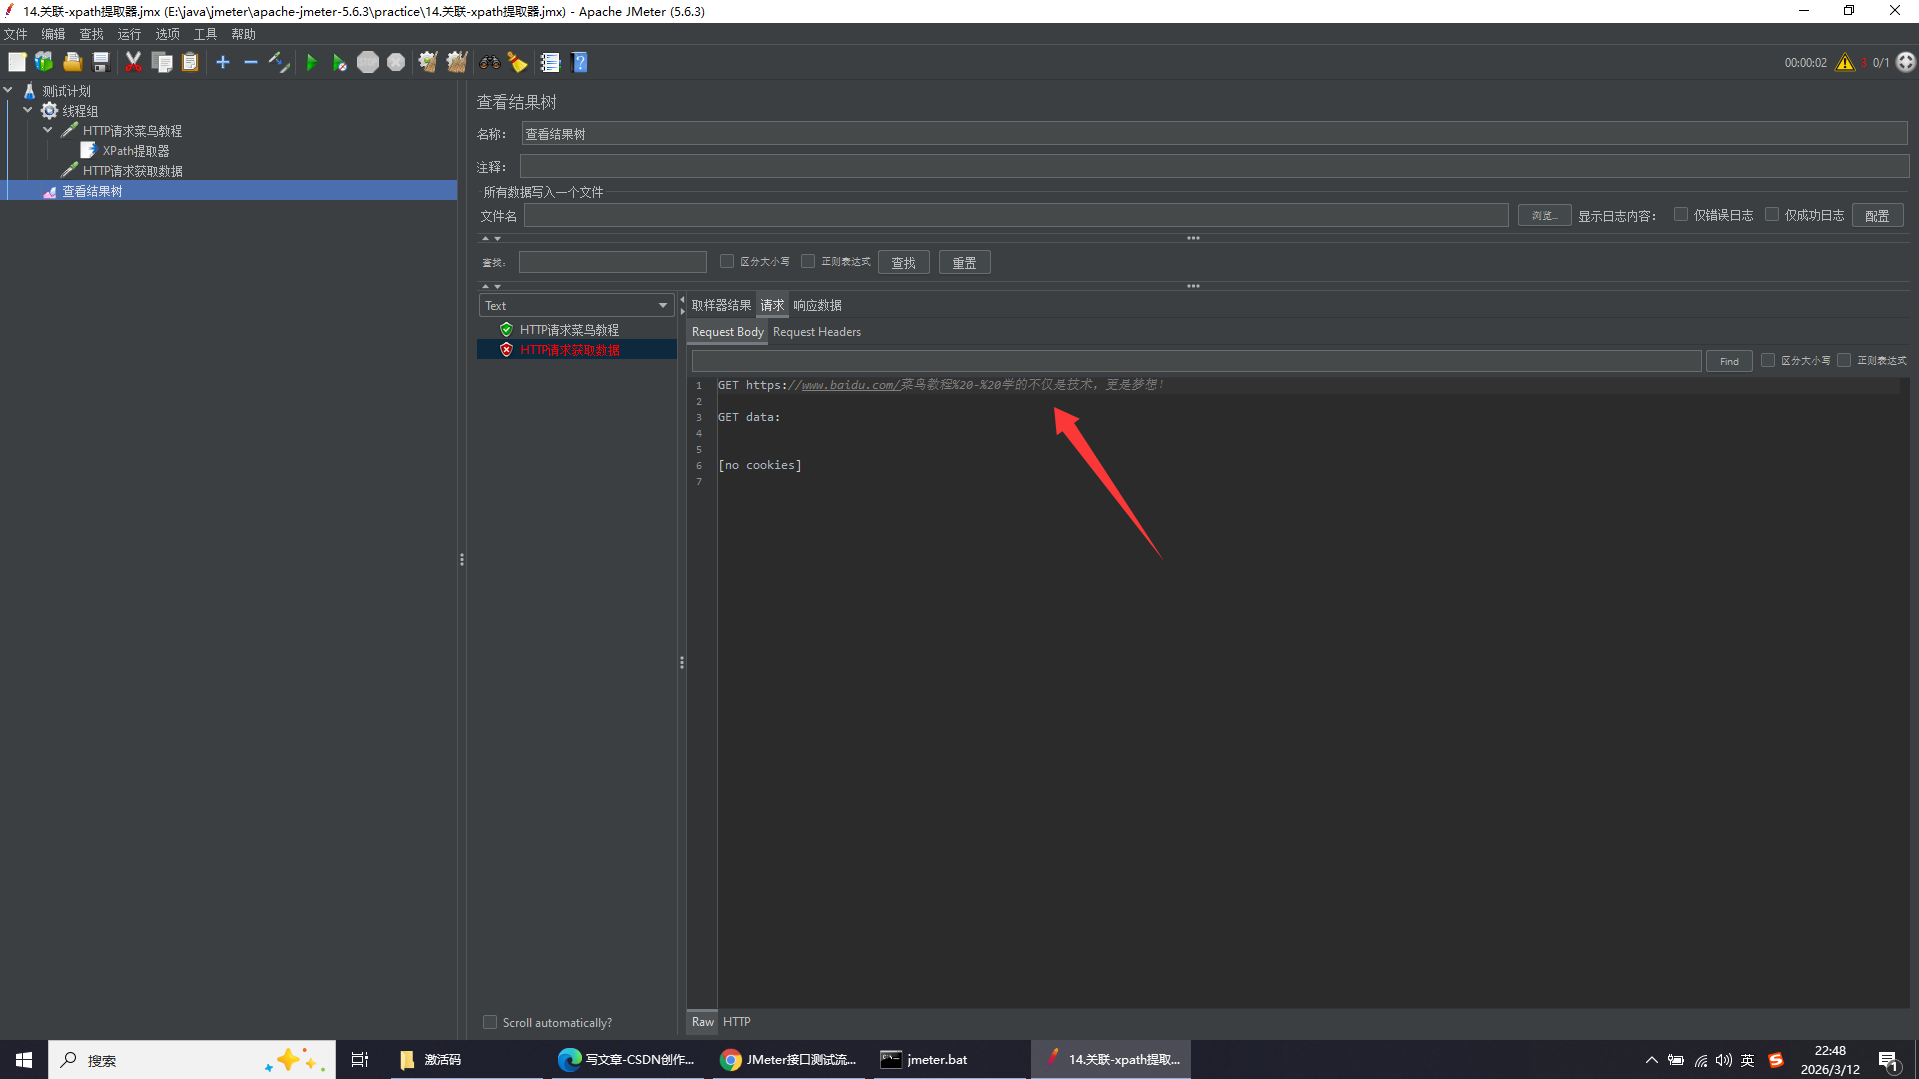Open the Text renderer dropdown
1919x1079 pixels.
coord(576,305)
